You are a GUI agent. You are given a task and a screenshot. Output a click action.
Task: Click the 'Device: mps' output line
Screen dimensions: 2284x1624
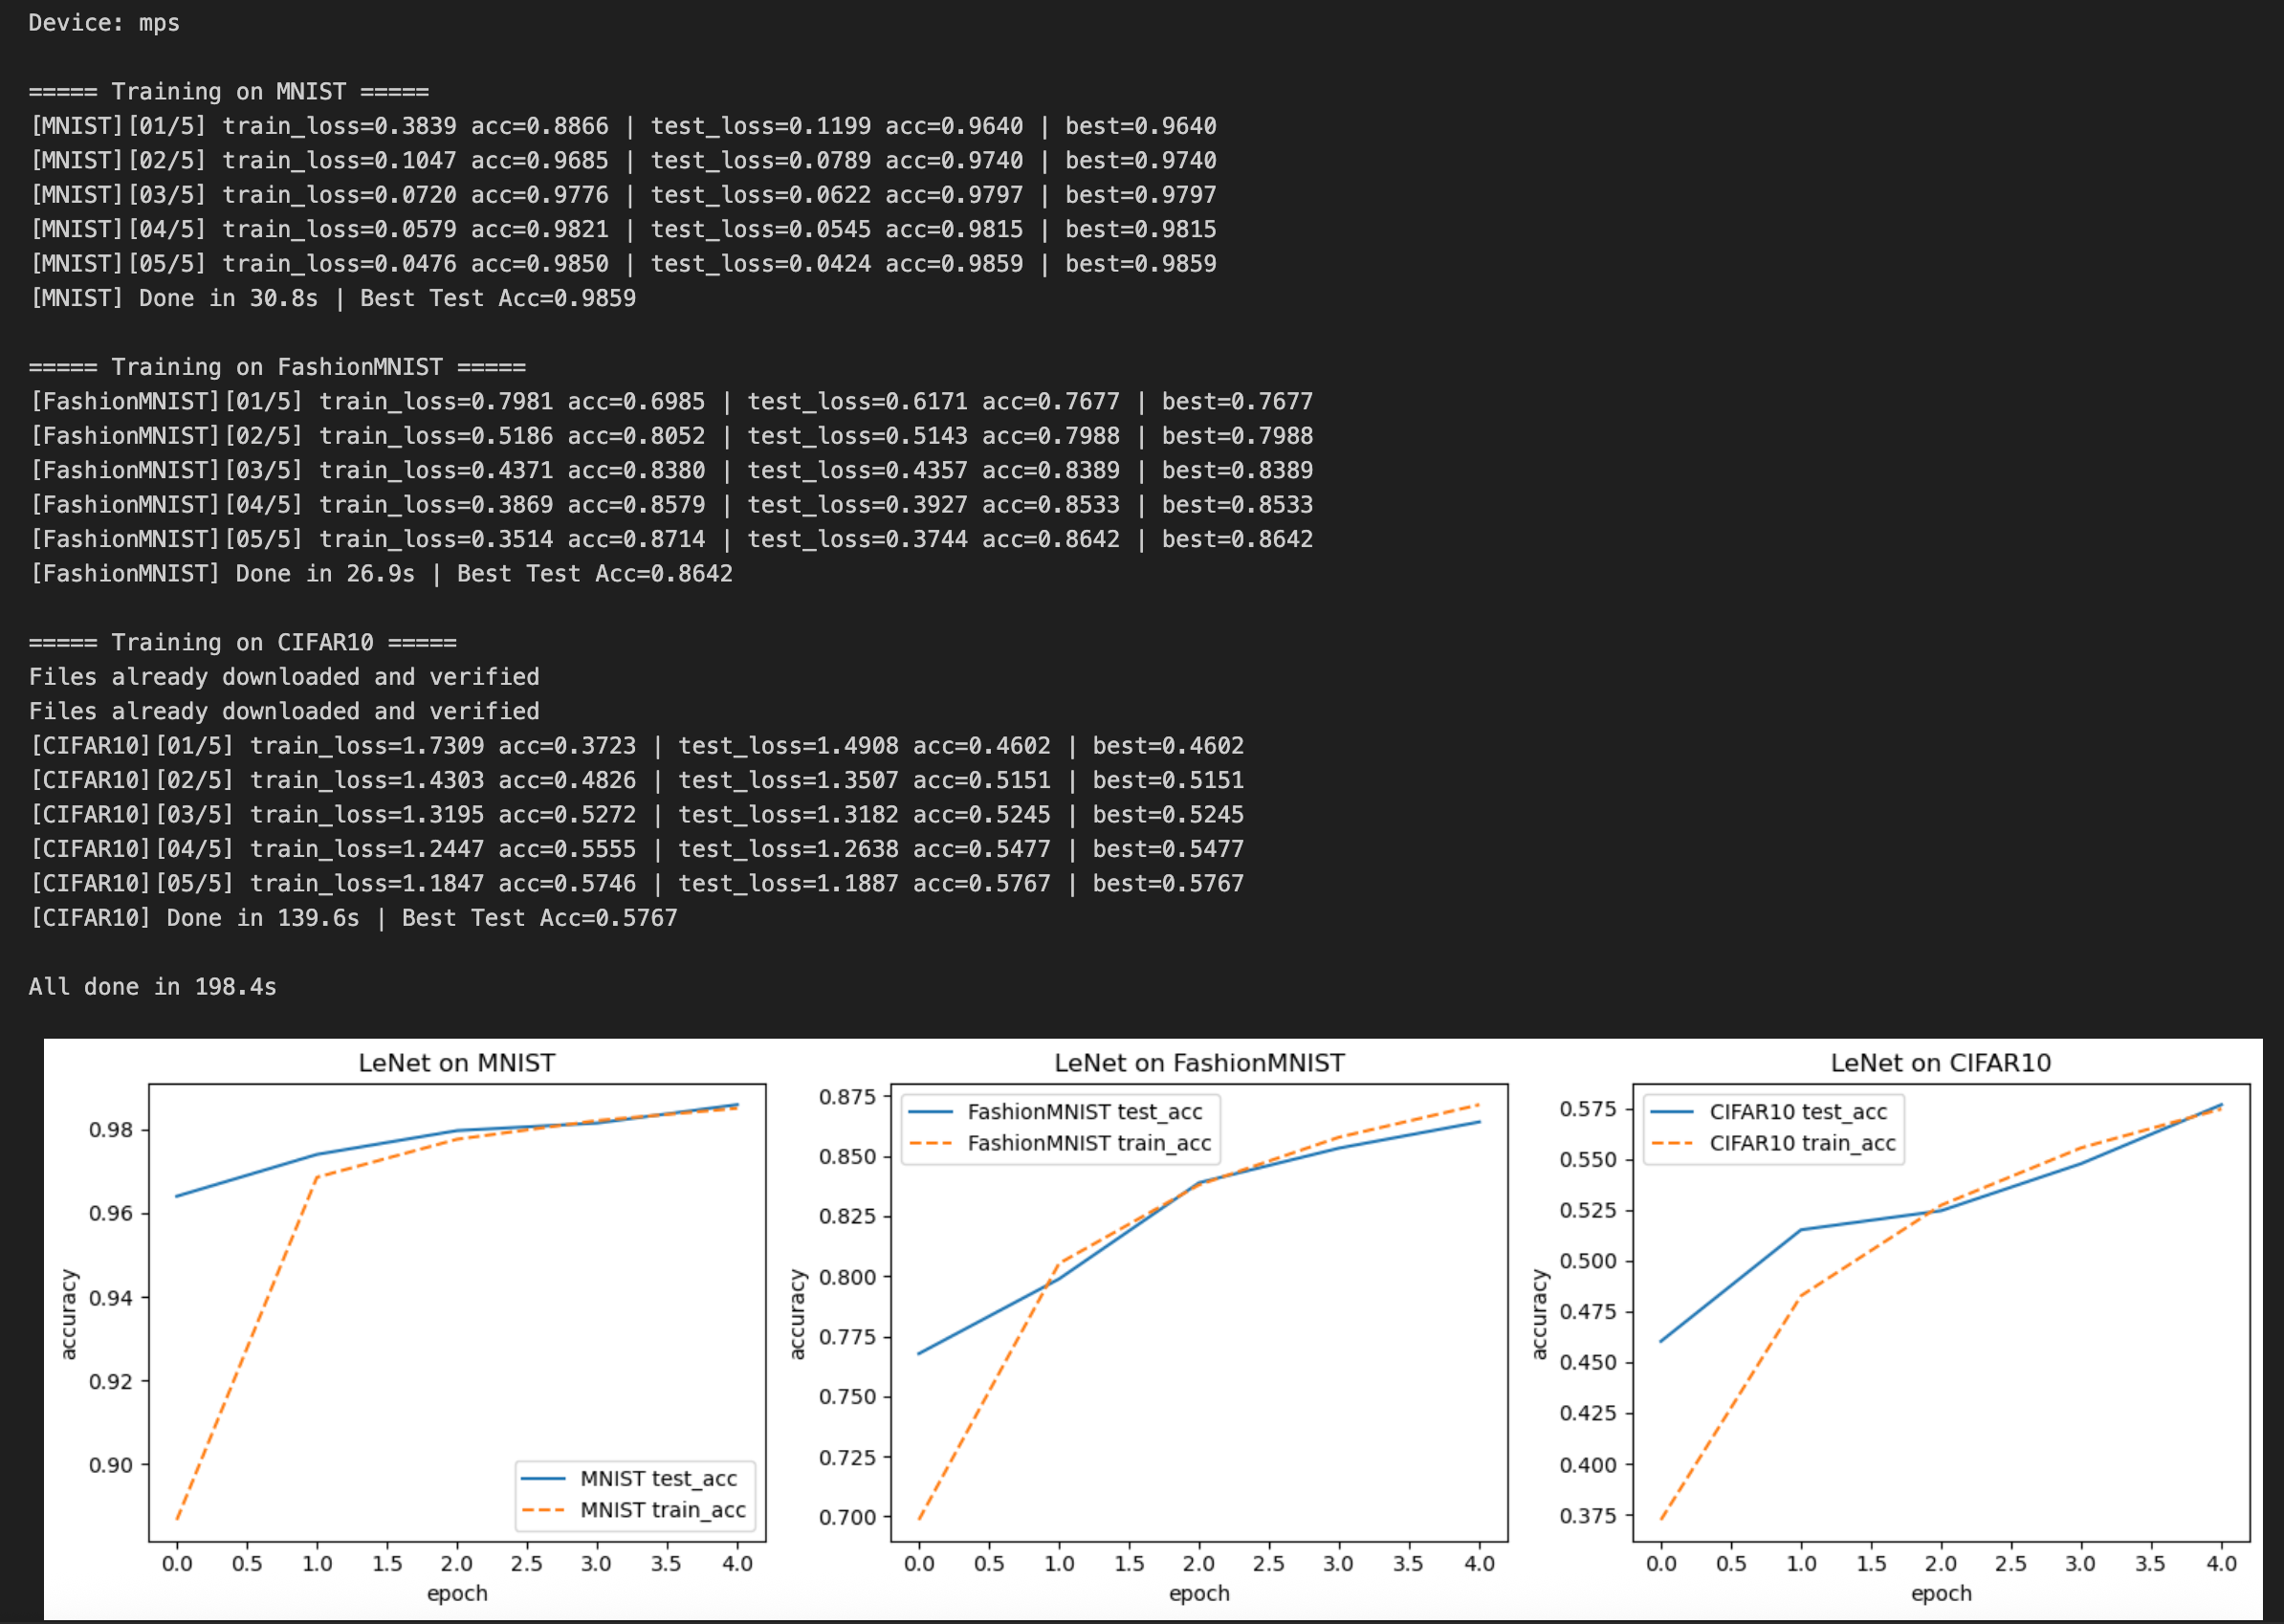[x=104, y=23]
